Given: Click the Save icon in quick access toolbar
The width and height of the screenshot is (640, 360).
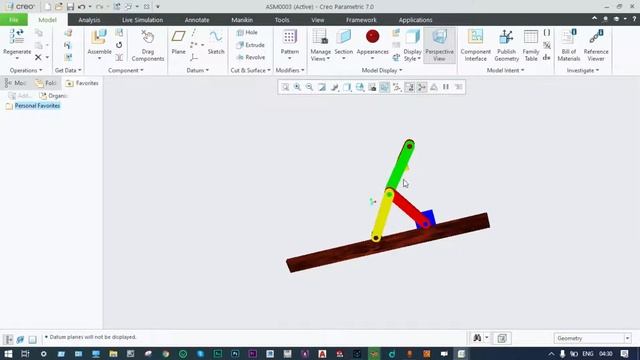Looking at the screenshot, I should pyautogui.click(x=70, y=7).
